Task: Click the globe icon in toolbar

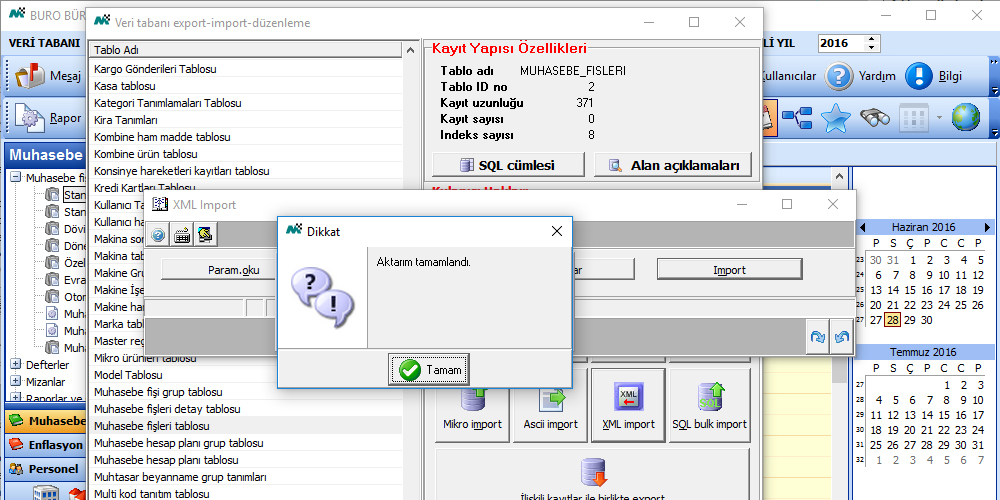Action: (966, 117)
